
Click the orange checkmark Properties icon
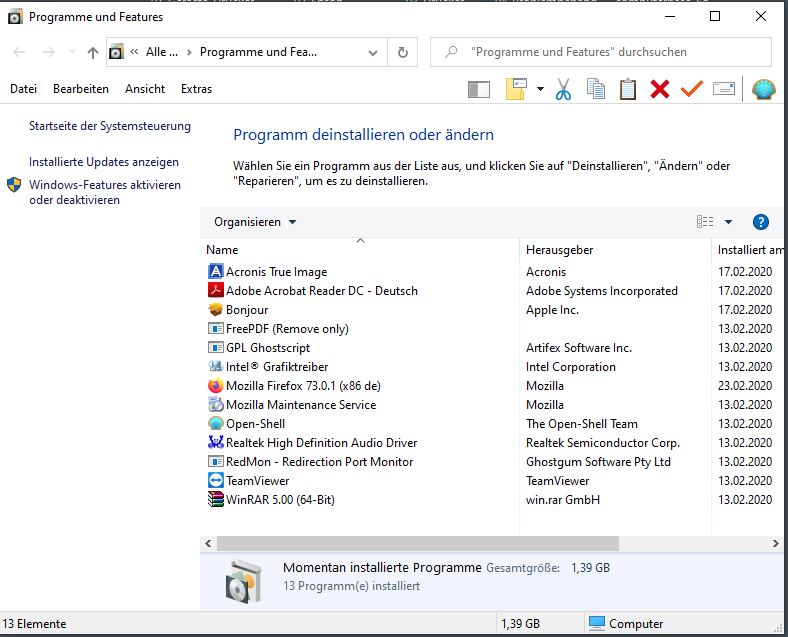tap(692, 89)
